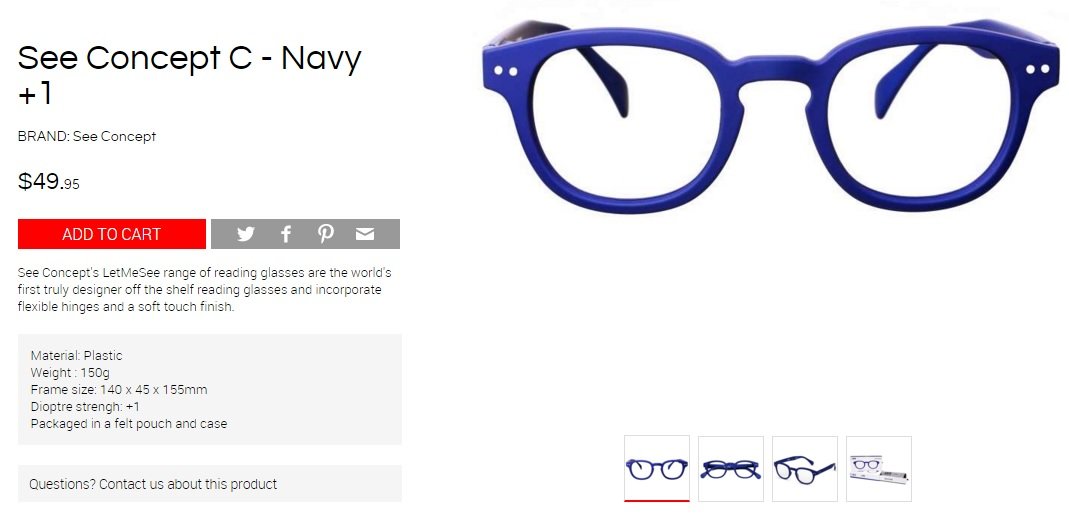Click the red ADD TO CART button
The width and height of the screenshot is (1069, 514).
click(x=112, y=234)
